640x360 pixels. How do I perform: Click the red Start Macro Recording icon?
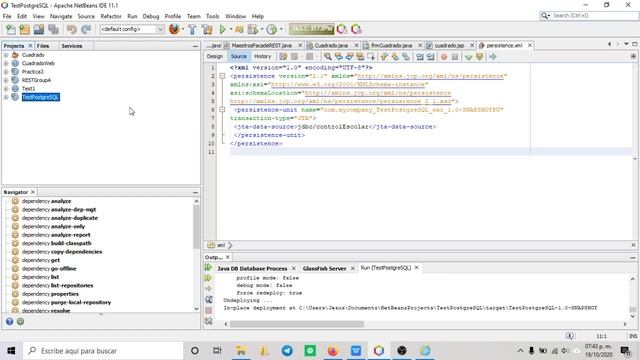(444, 57)
